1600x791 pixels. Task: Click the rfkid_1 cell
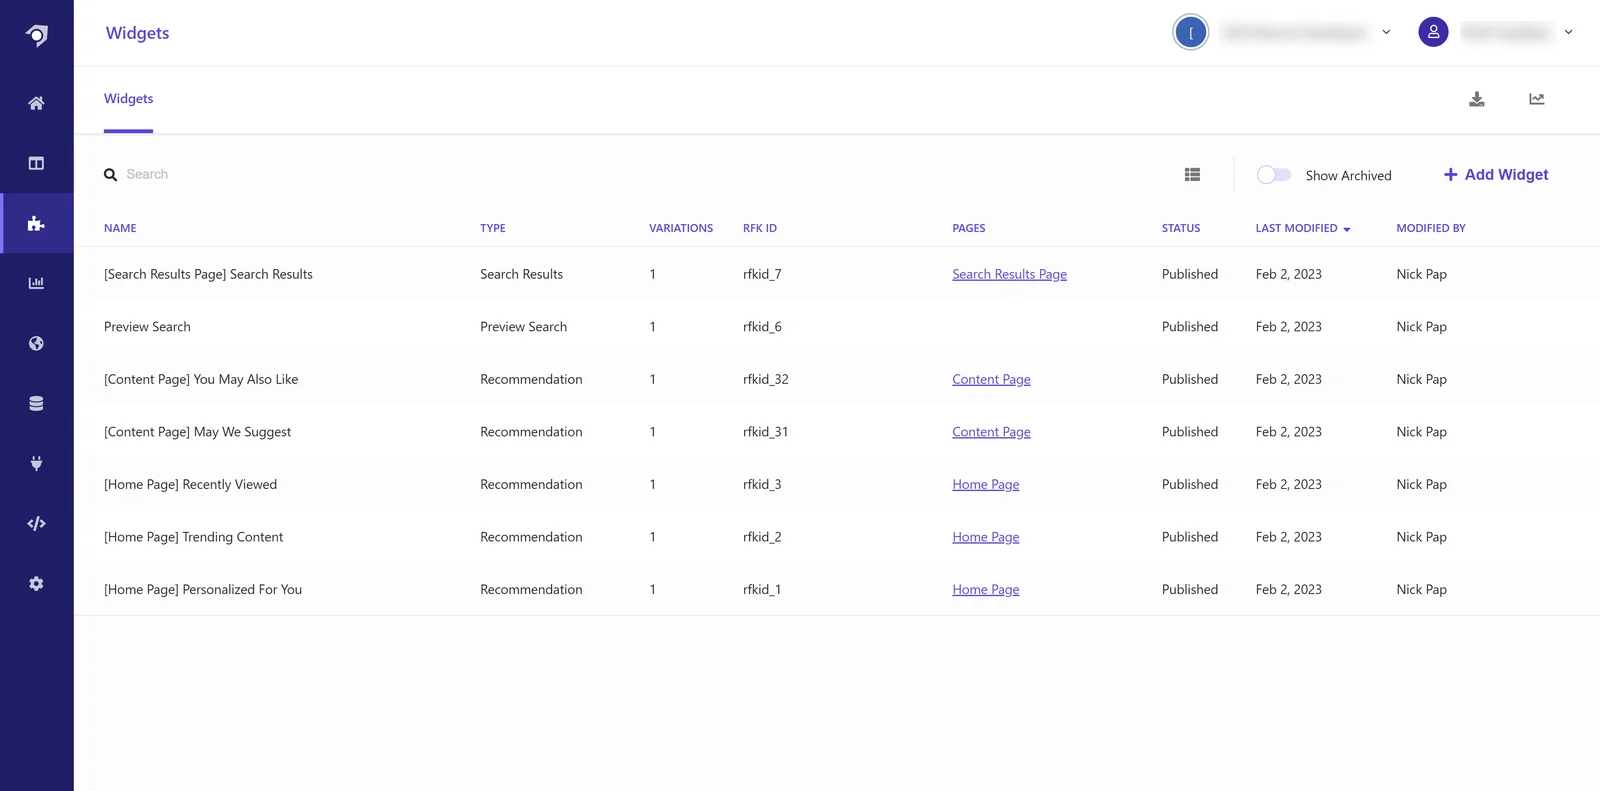point(762,590)
